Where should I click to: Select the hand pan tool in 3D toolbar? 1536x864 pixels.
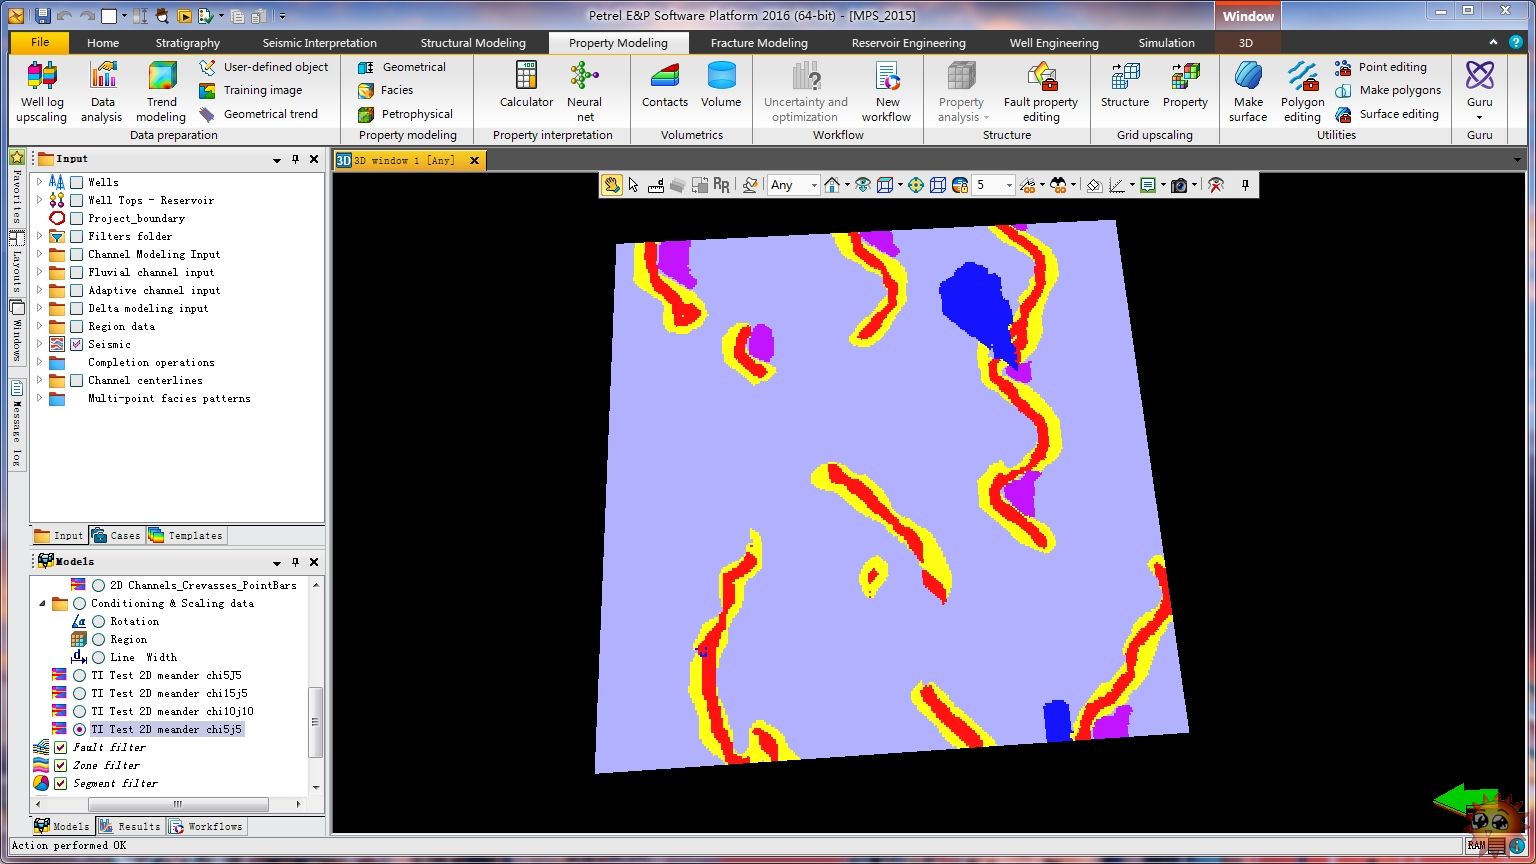pyautogui.click(x=611, y=185)
